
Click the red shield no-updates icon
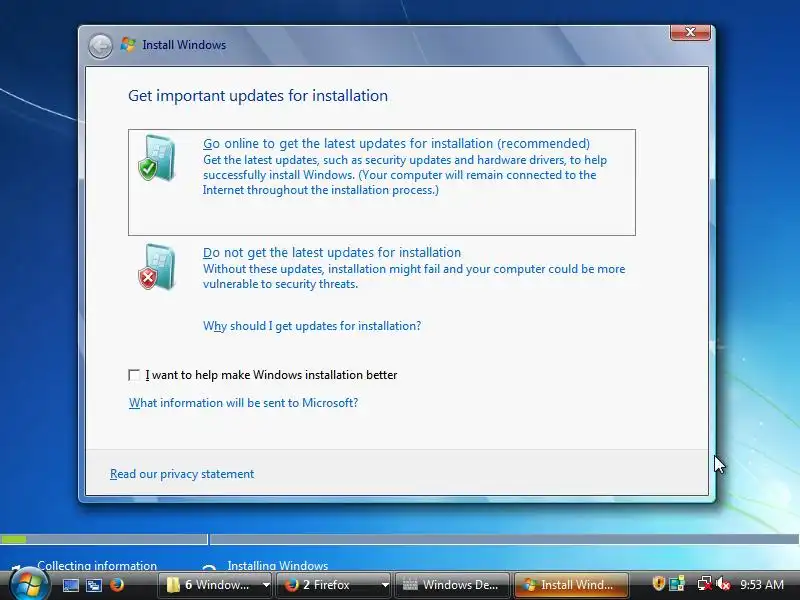pos(157,267)
